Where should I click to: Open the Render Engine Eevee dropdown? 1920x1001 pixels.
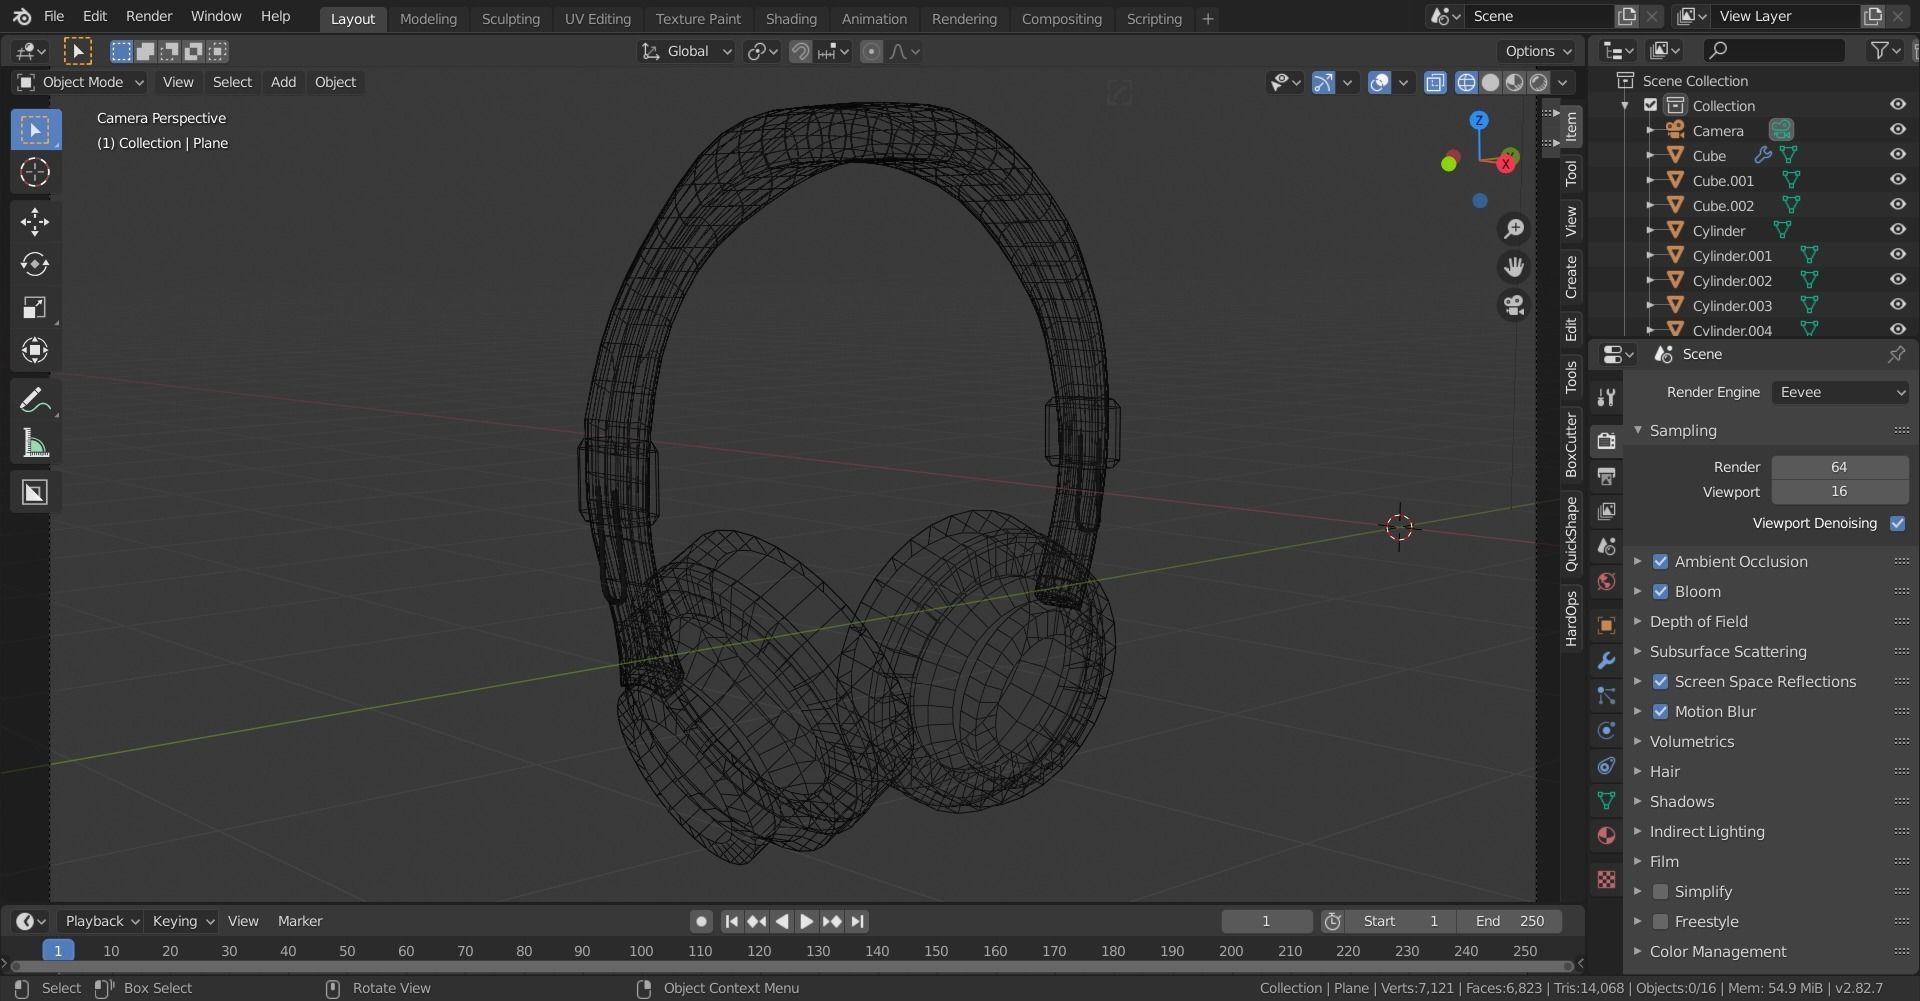tap(1840, 392)
